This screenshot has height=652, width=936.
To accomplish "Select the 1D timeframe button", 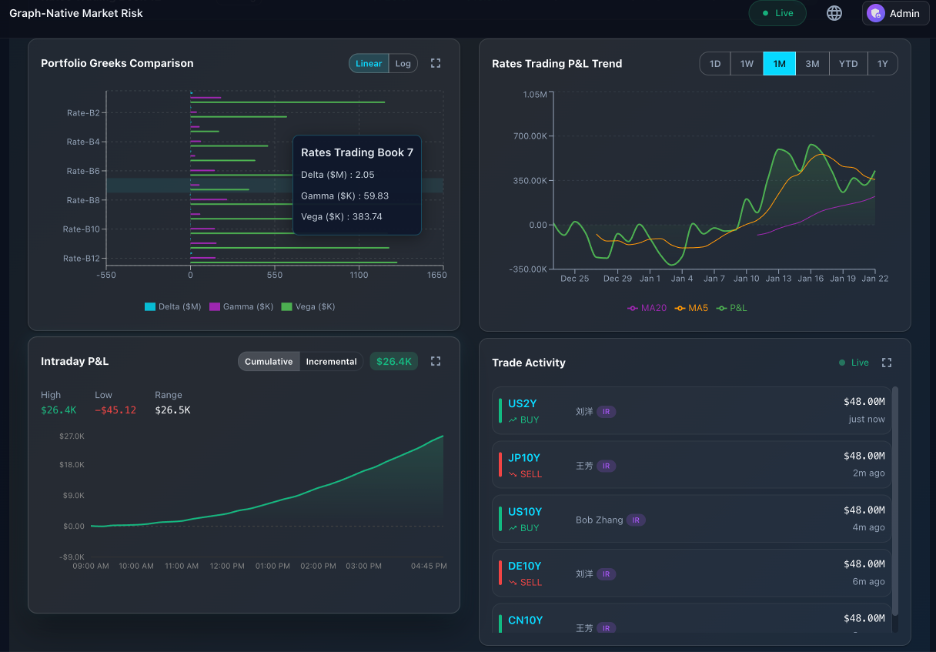I will (x=714, y=63).
